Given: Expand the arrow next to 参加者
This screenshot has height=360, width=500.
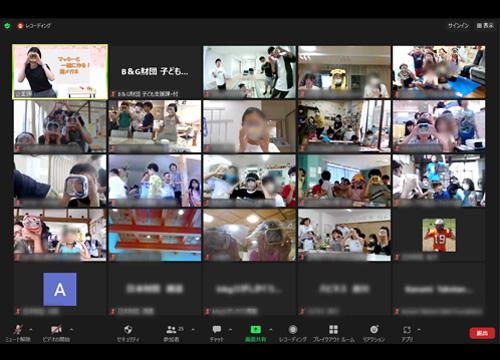Looking at the screenshot, I should pyautogui.click(x=193, y=330).
